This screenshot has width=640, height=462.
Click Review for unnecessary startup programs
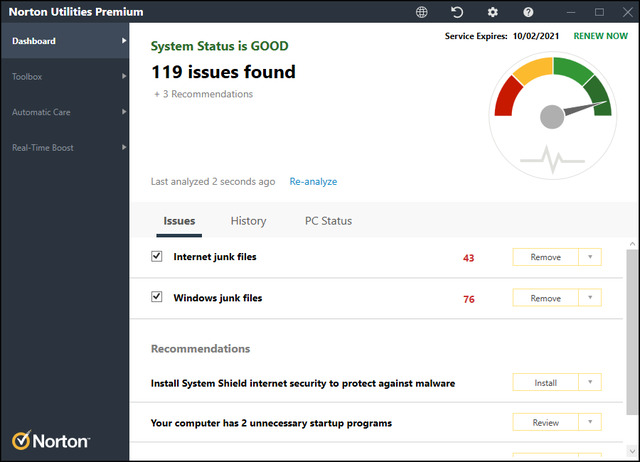point(545,423)
